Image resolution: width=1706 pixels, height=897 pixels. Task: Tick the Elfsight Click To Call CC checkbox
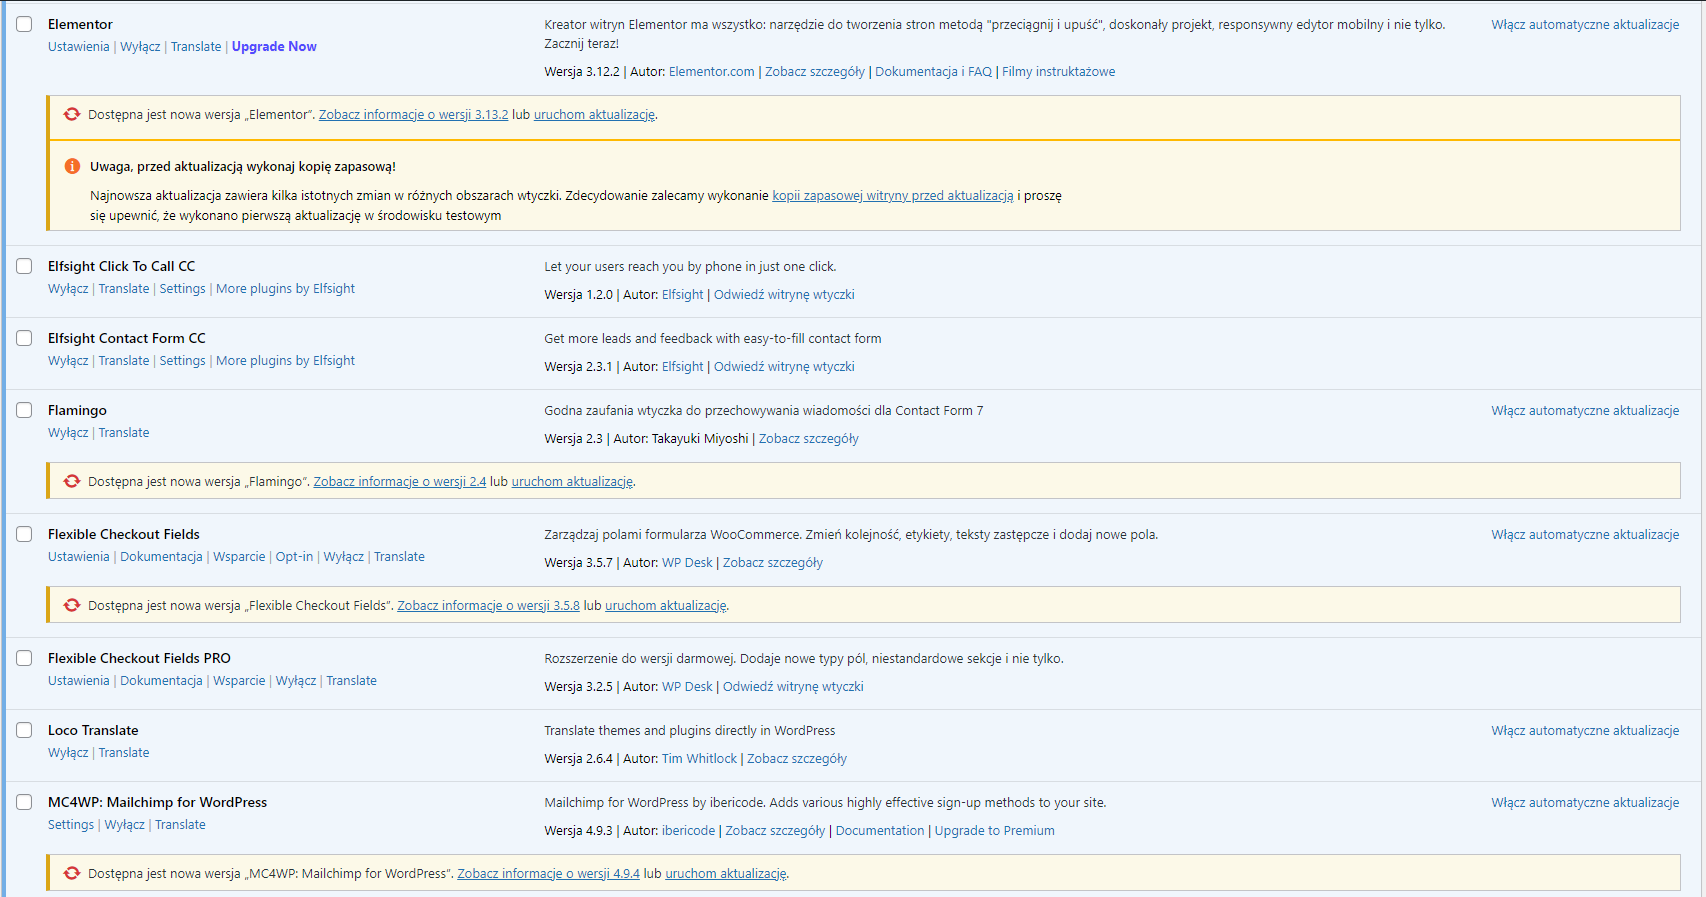(24, 266)
